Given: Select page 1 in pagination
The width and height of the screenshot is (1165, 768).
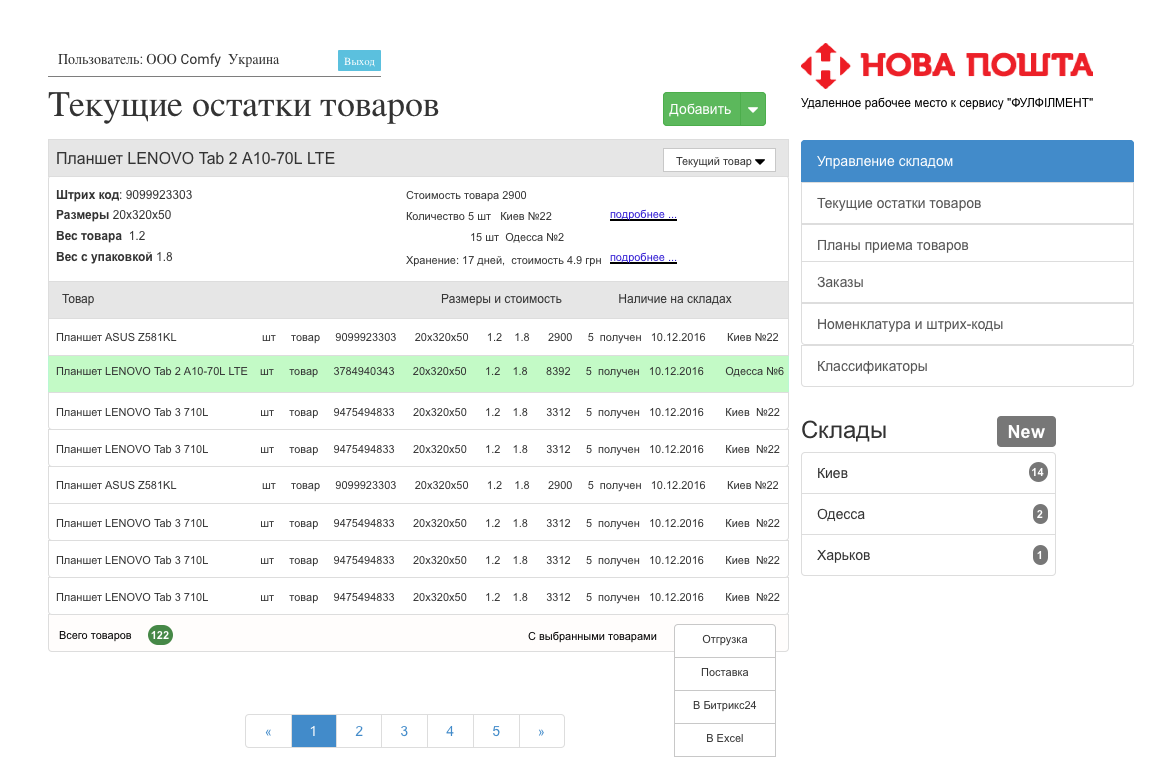Looking at the screenshot, I should point(314,732).
